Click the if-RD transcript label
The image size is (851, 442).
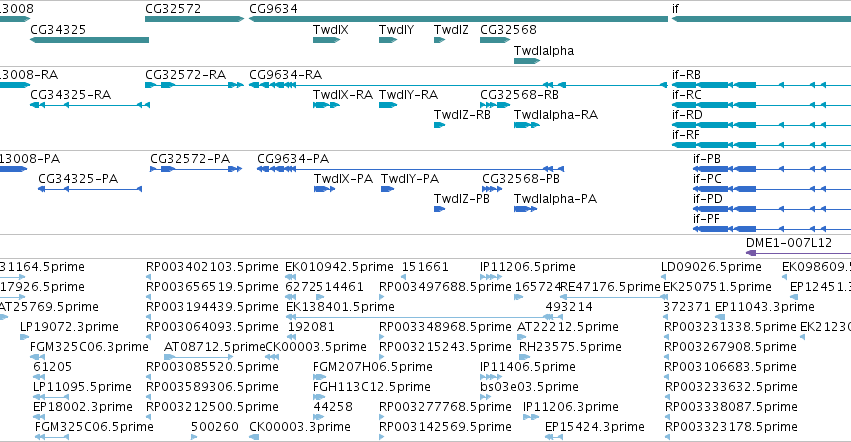pyautogui.click(x=687, y=115)
